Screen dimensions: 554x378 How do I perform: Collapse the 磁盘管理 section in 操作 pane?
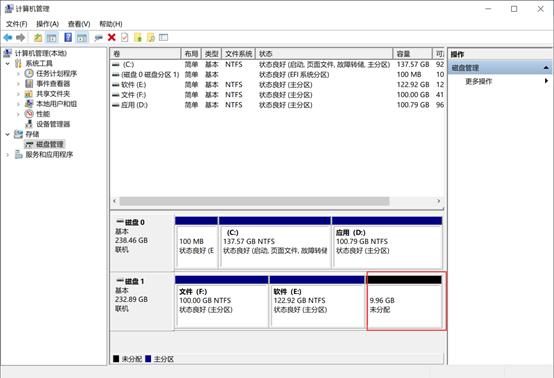tap(546, 67)
